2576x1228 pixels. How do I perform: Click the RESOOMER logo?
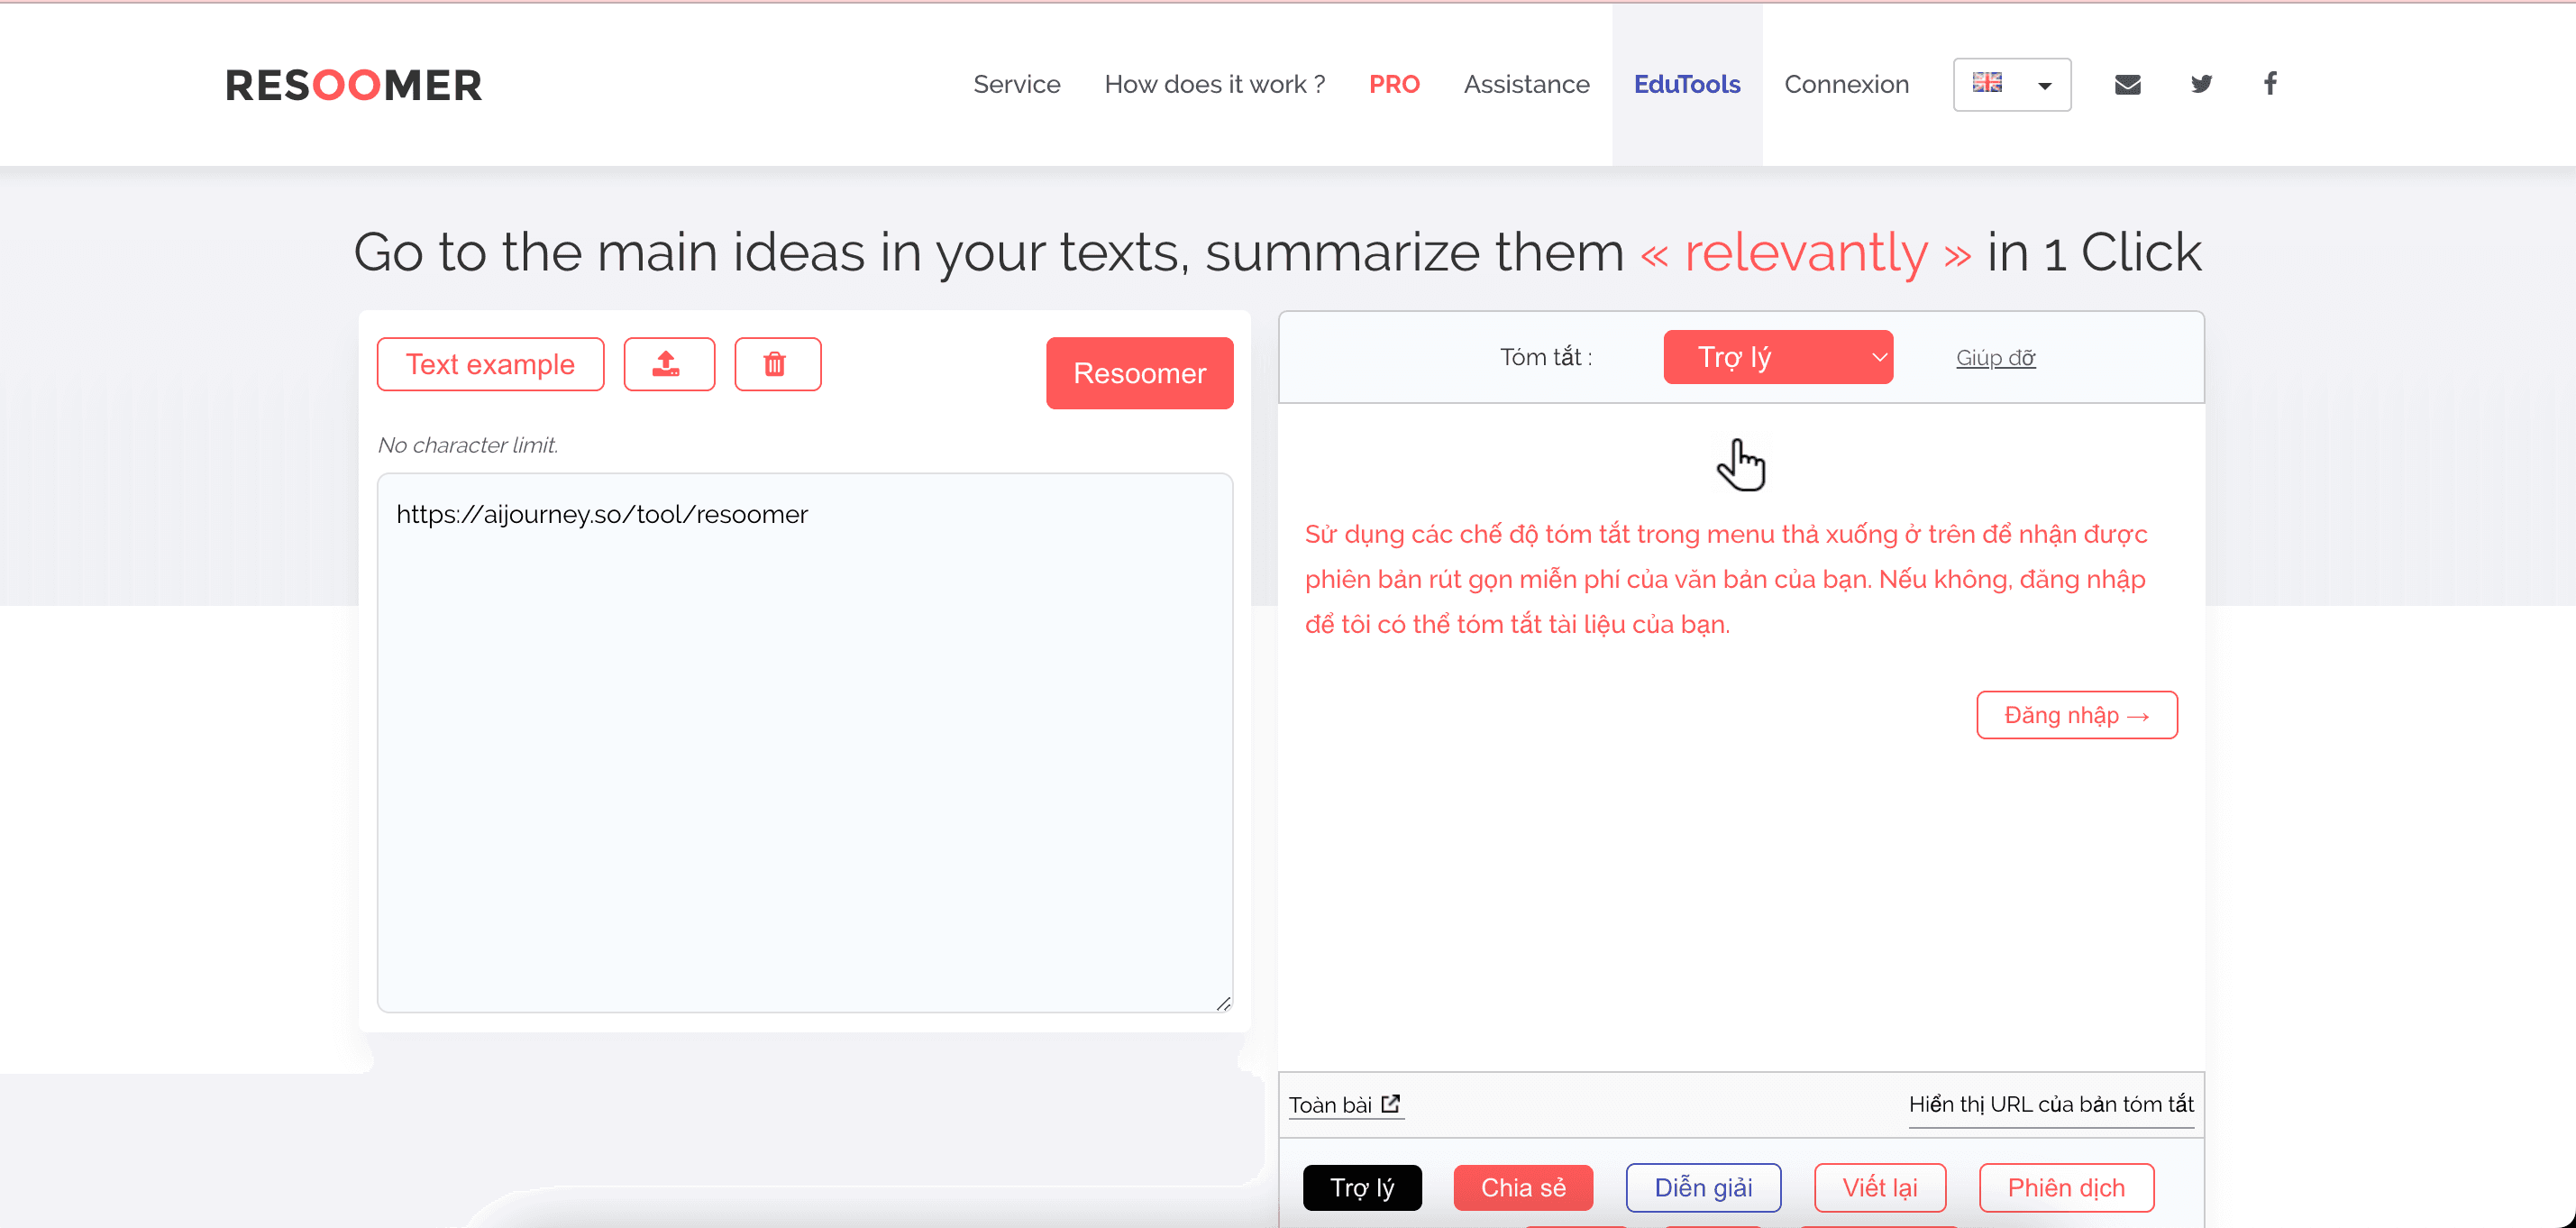pos(353,85)
